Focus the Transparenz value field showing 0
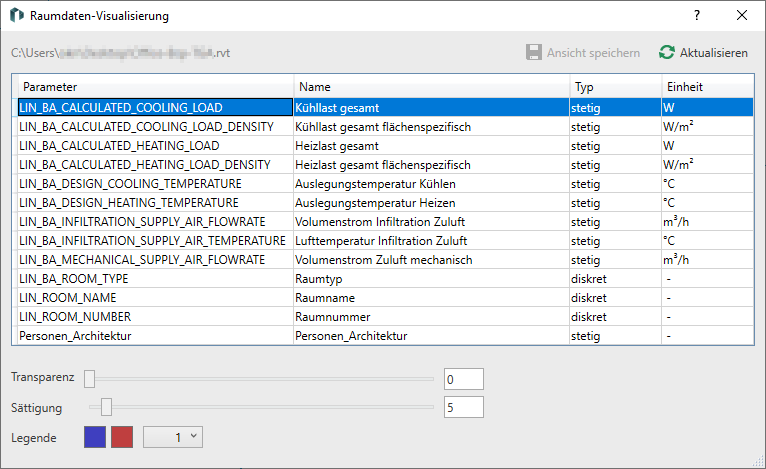This screenshot has height=469, width=766. pyautogui.click(x=464, y=379)
